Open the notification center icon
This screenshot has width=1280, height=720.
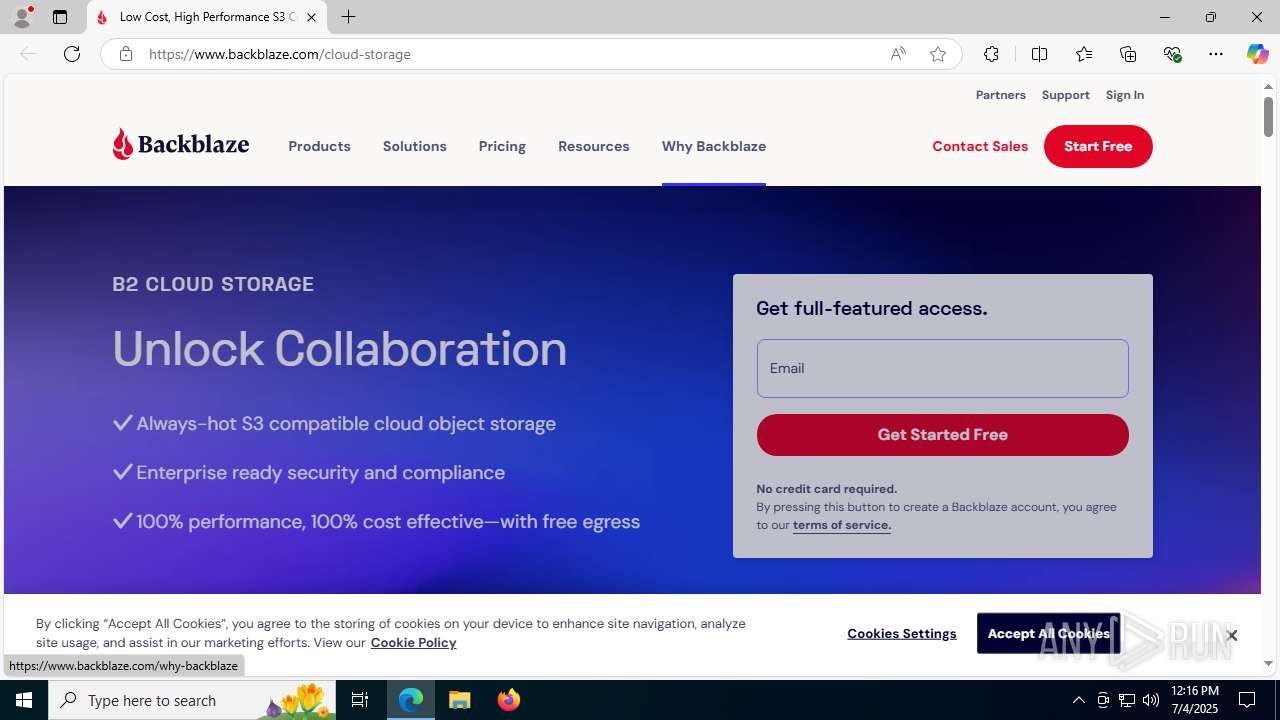1248,700
